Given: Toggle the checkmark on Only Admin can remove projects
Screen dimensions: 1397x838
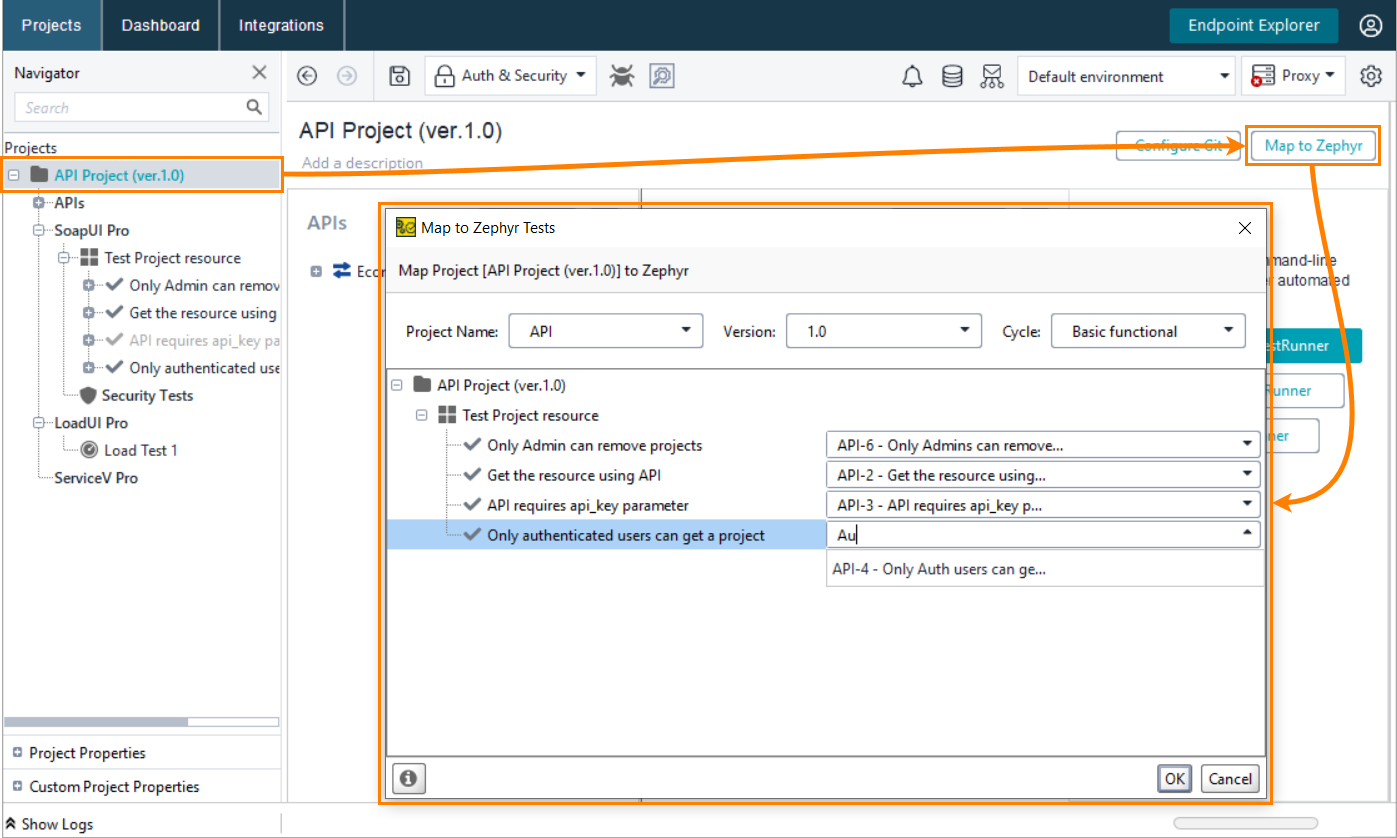Looking at the screenshot, I should [472, 445].
